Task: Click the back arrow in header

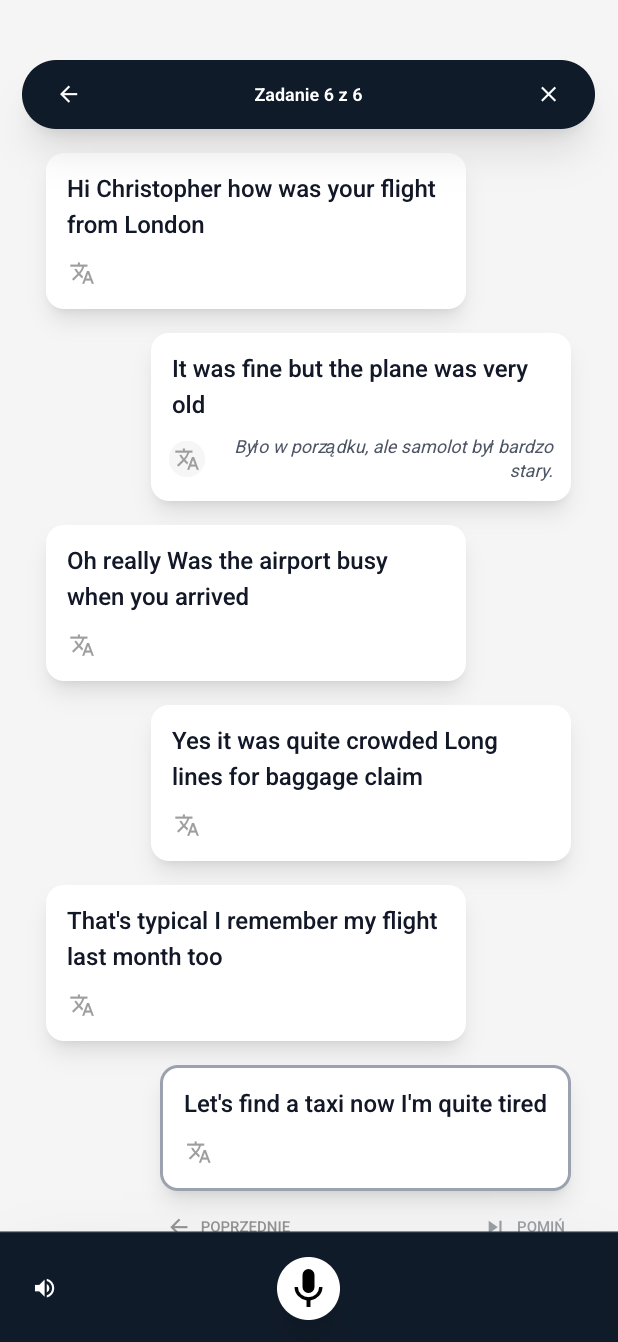Action: click(x=68, y=94)
